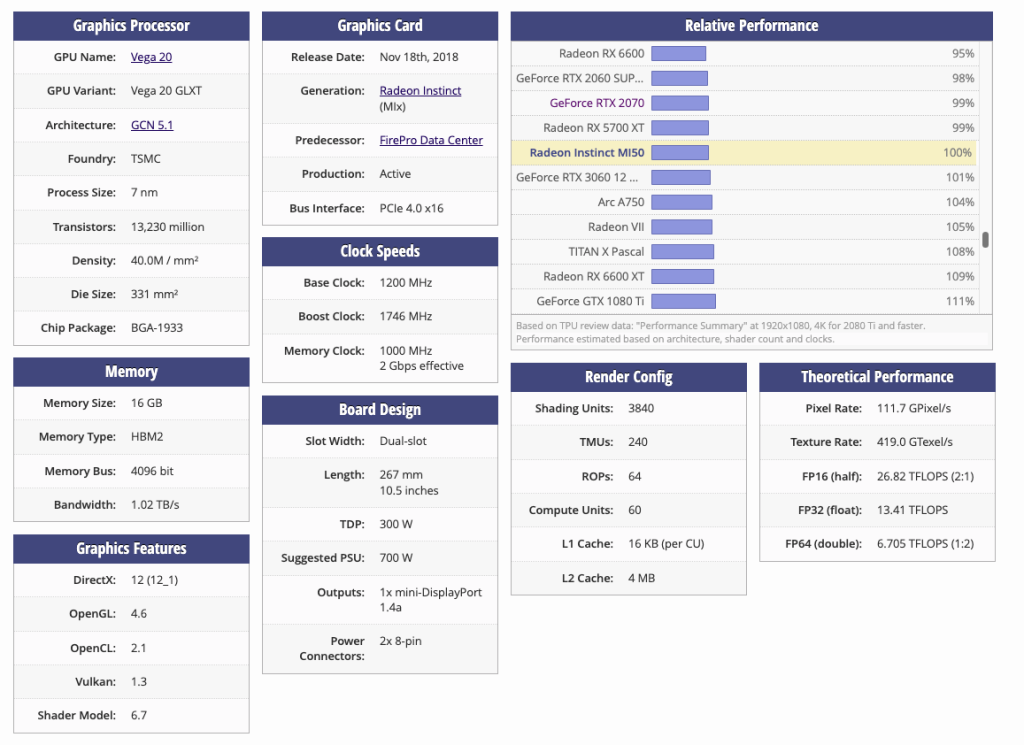Click the Boost Clock value 1746 MHz
Image resolution: width=1024 pixels, height=745 pixels.
pyautogui.click(x=406, y=316)
